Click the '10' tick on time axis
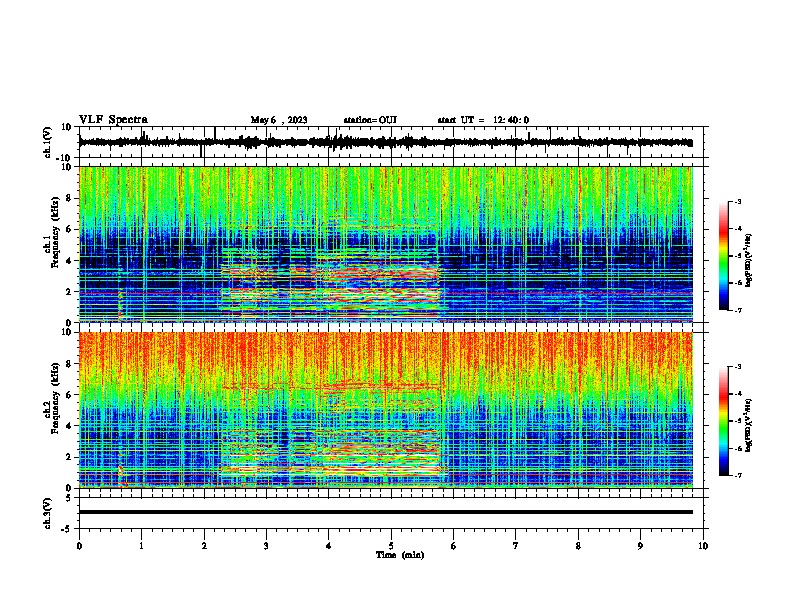This screenshot has width=792, height=612. pos(703,546)
